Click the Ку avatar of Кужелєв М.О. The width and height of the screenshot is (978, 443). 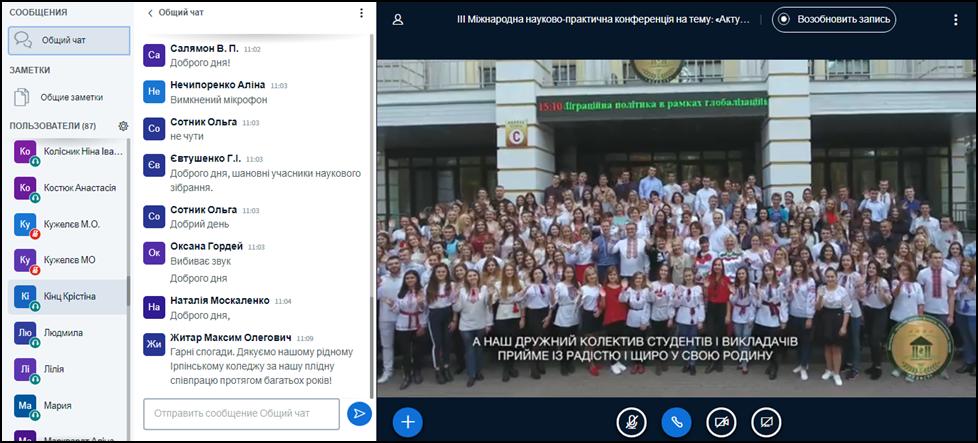coord(25,224)
